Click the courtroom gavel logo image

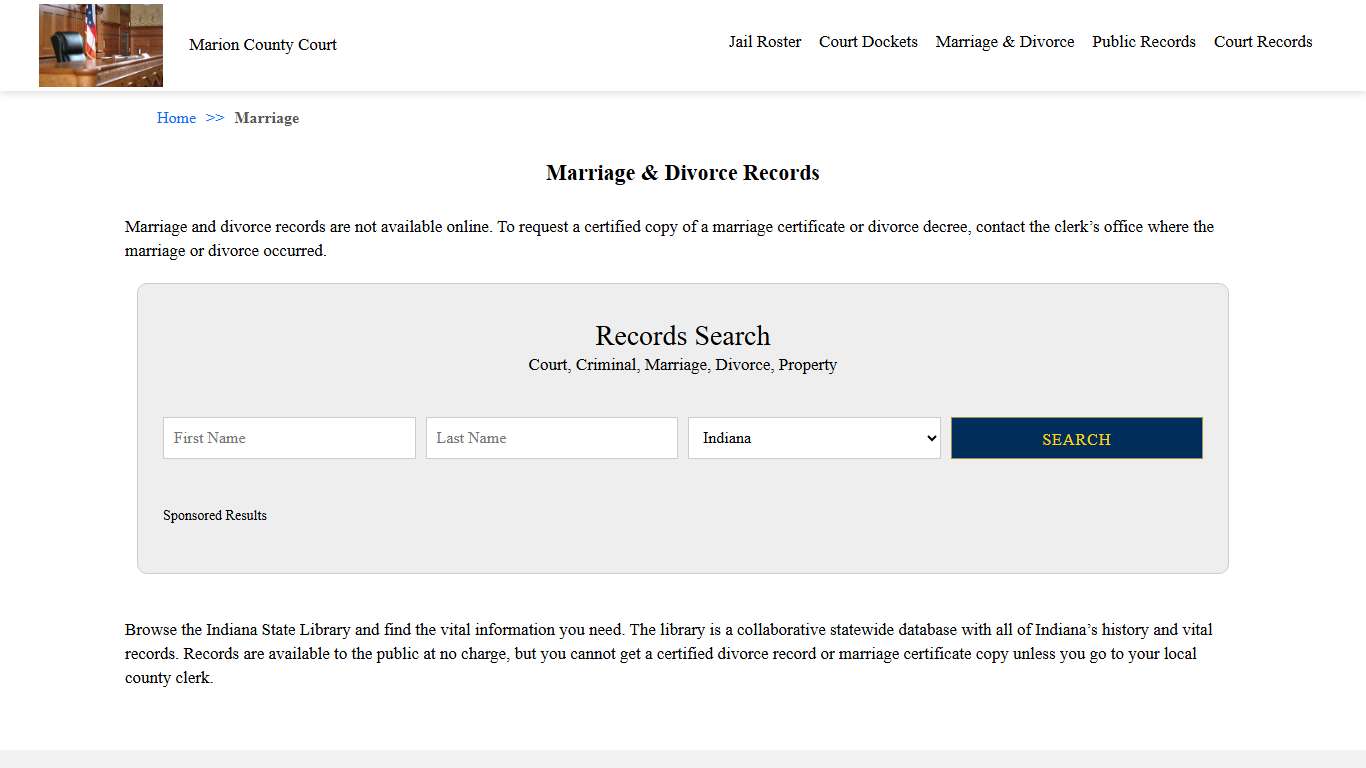point(100,45)
